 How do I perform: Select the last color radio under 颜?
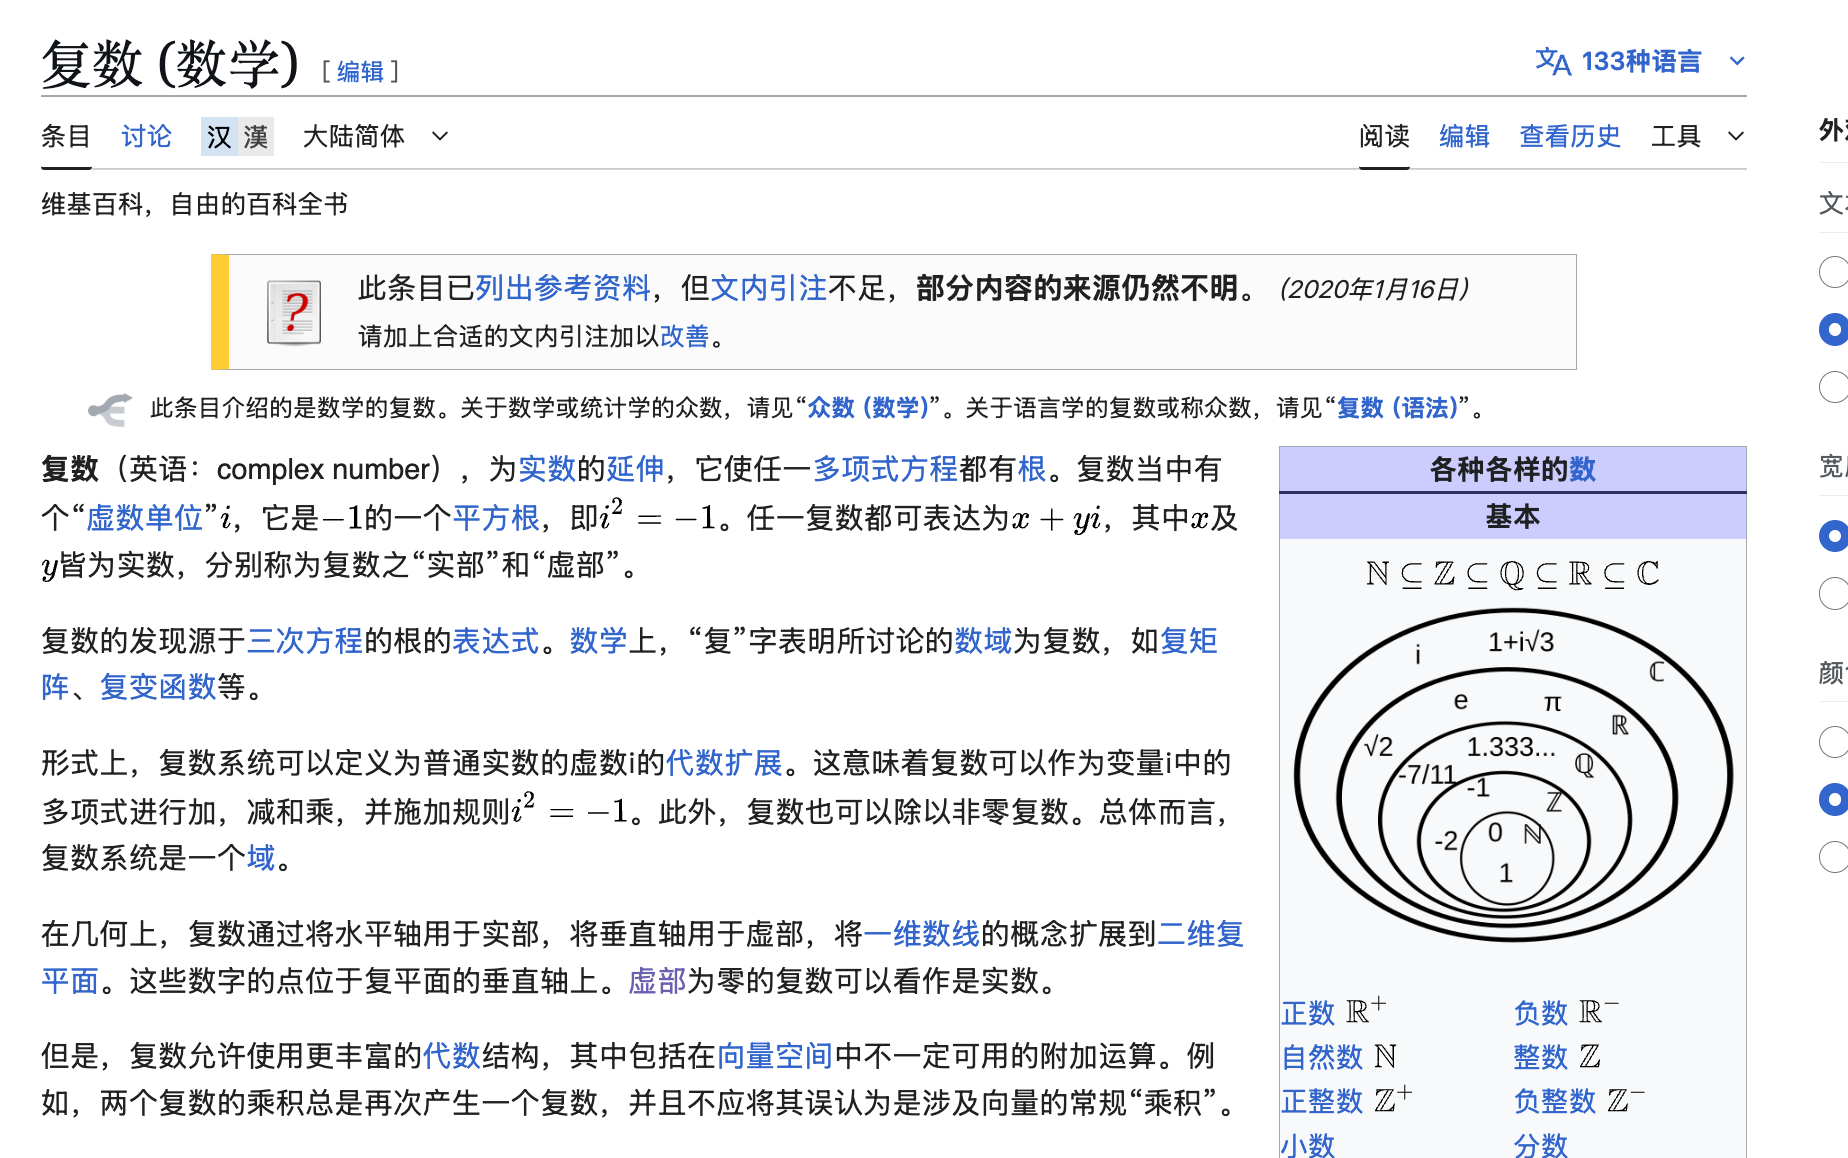pyautogui.click(x=1833, y=857)
